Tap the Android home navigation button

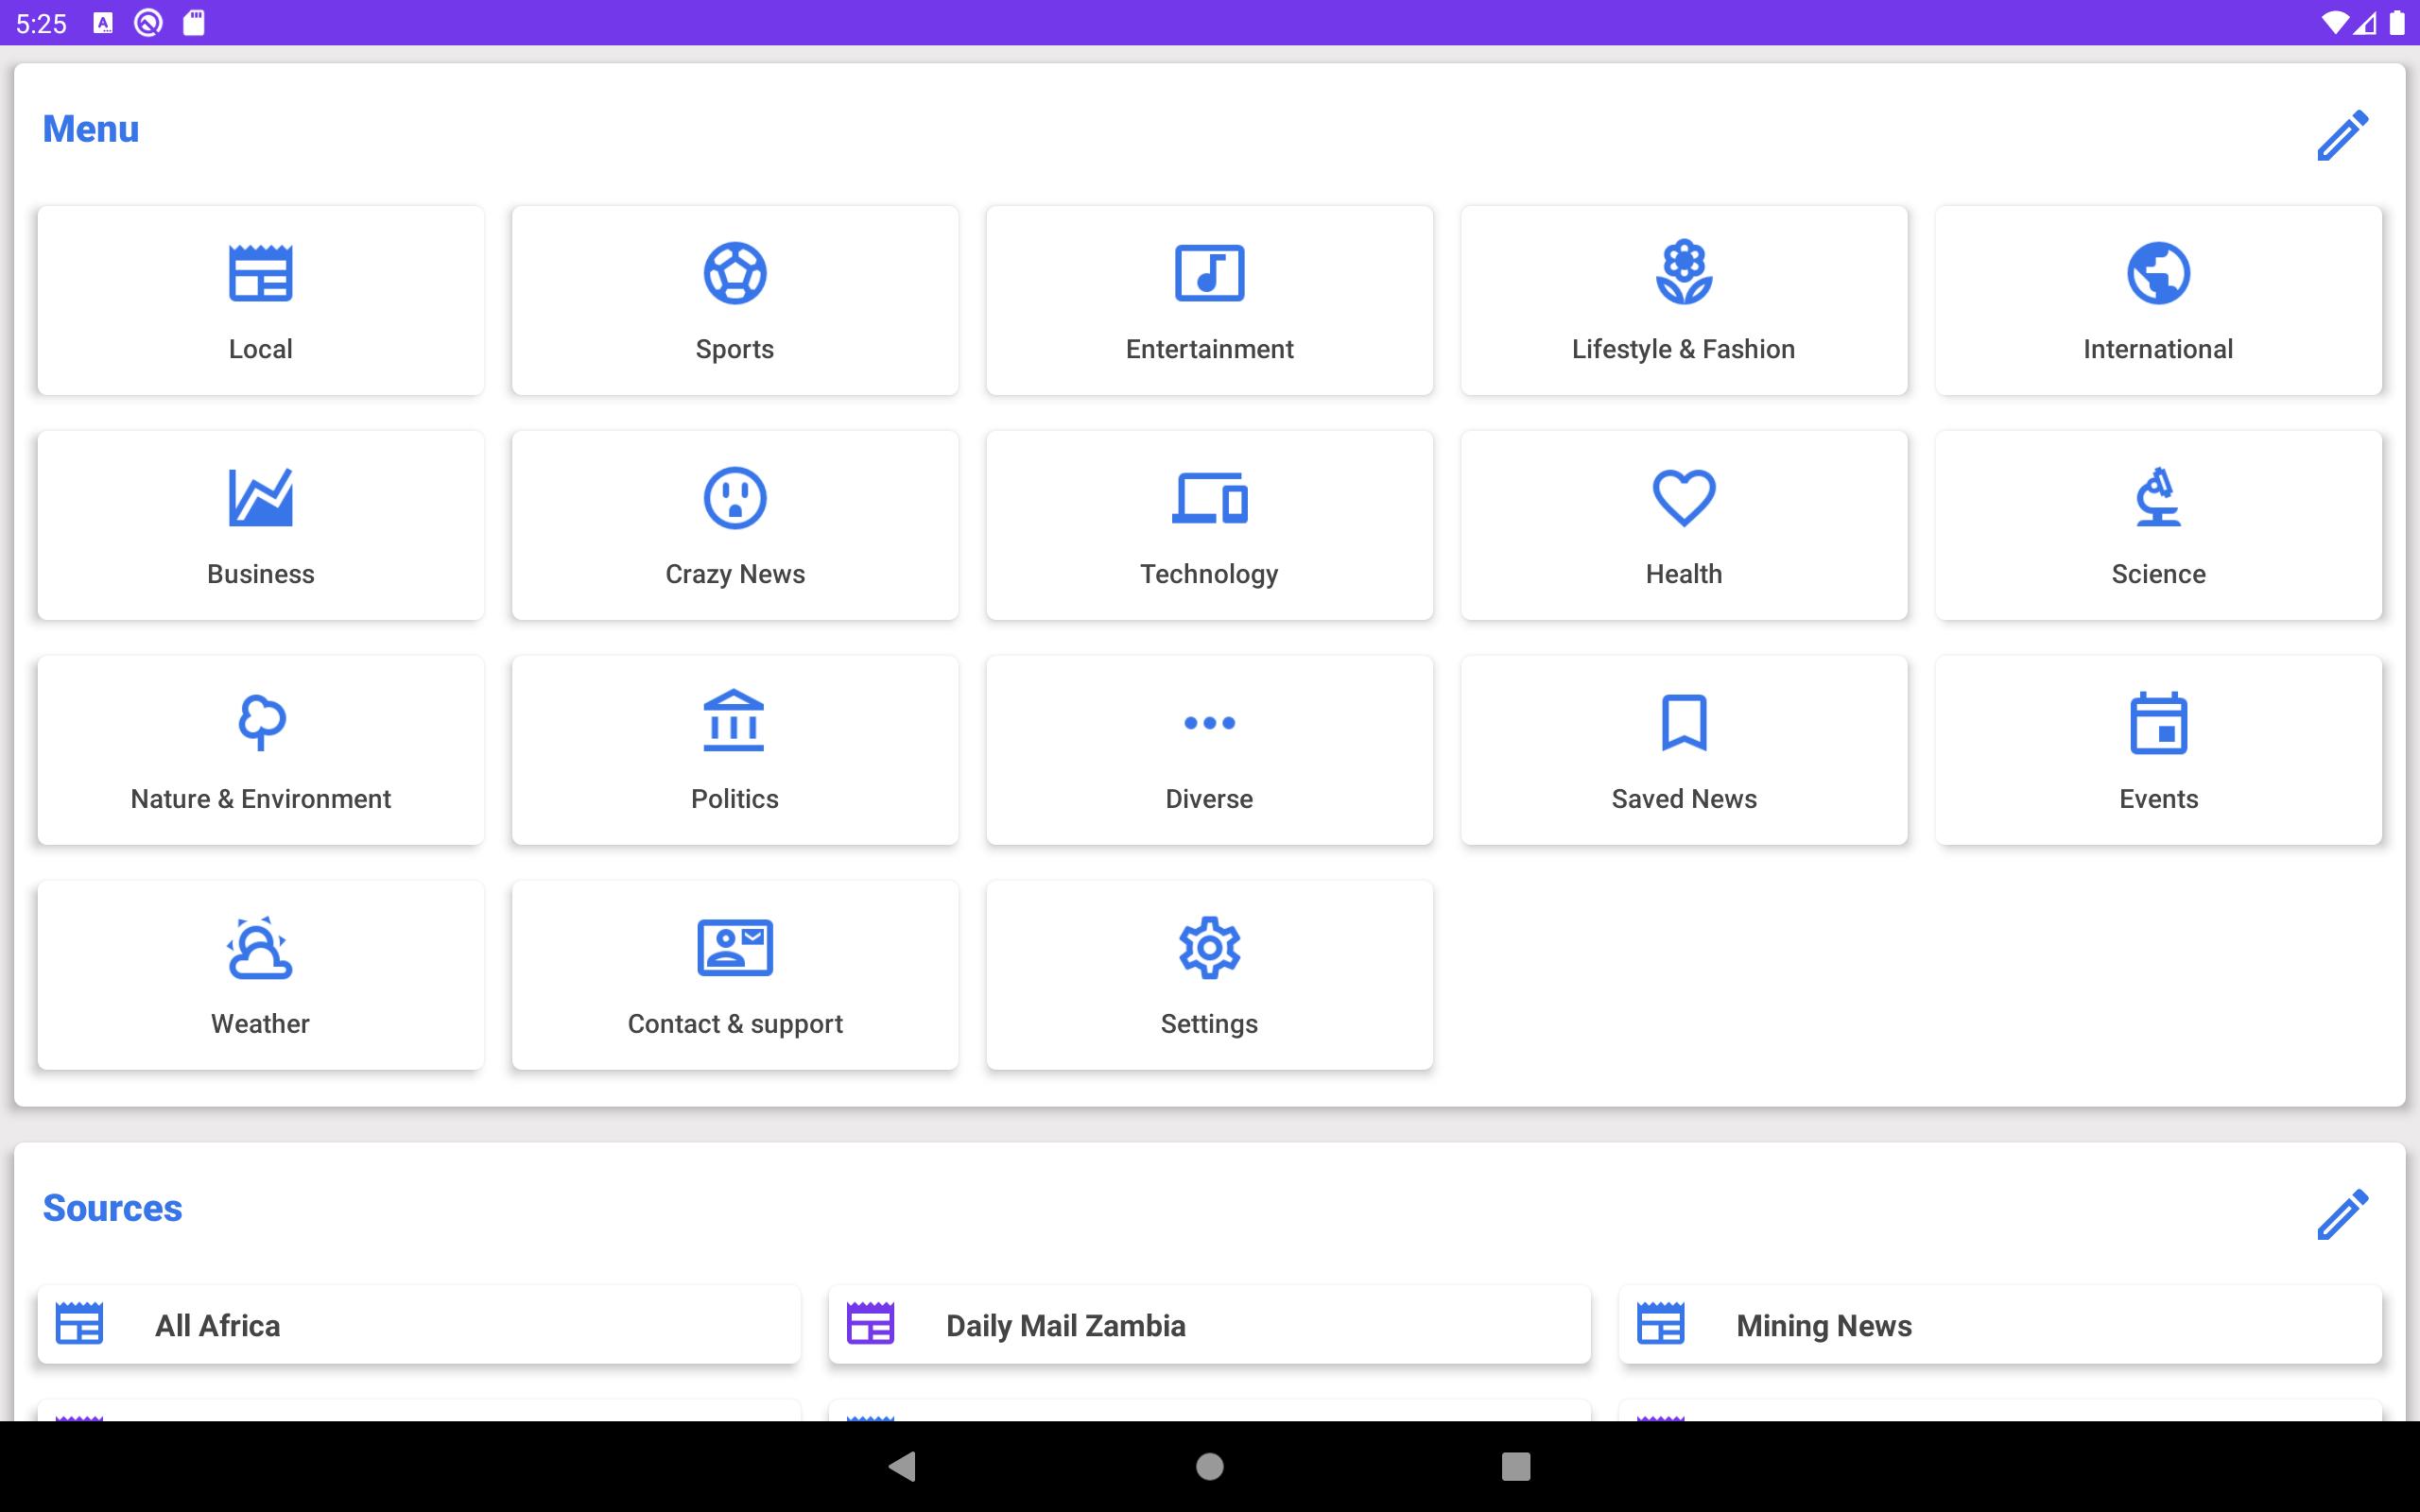pyautogui.click(x=1209, y=1466)
